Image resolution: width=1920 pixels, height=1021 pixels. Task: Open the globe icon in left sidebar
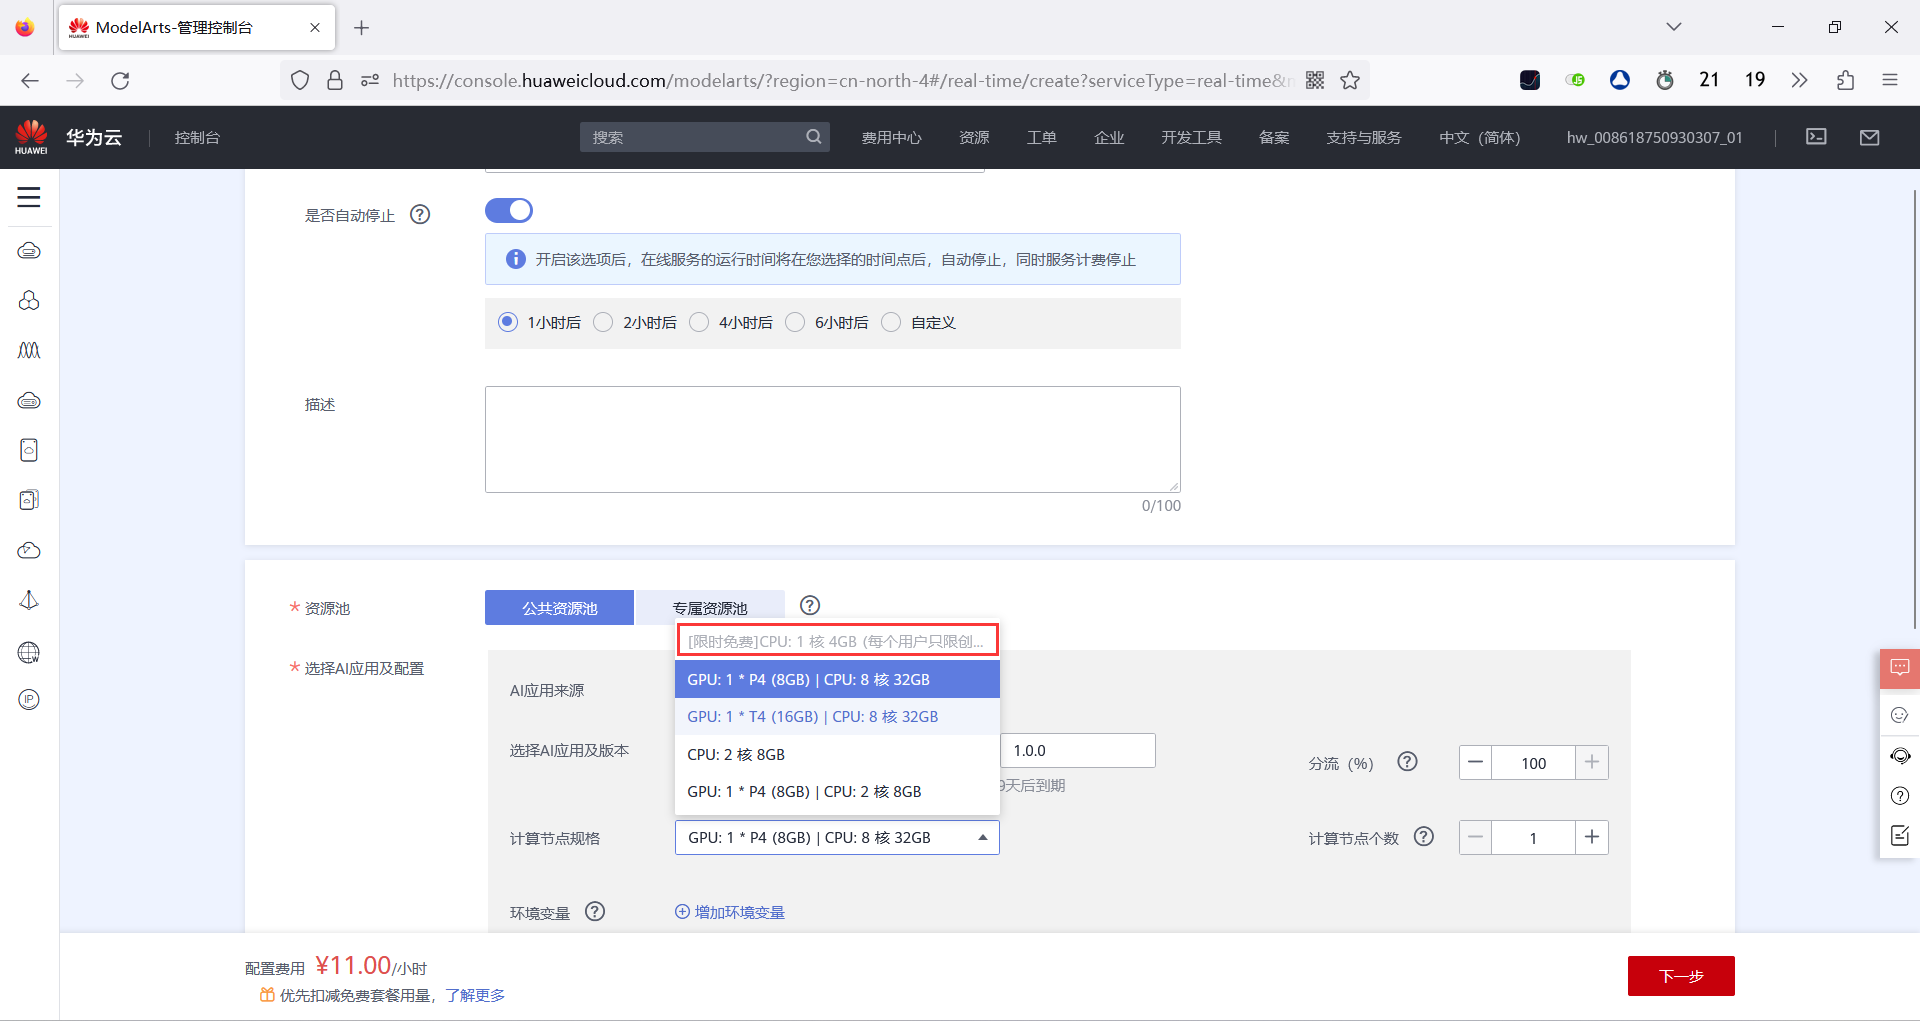pyautogui.click(x=29, y=653)
